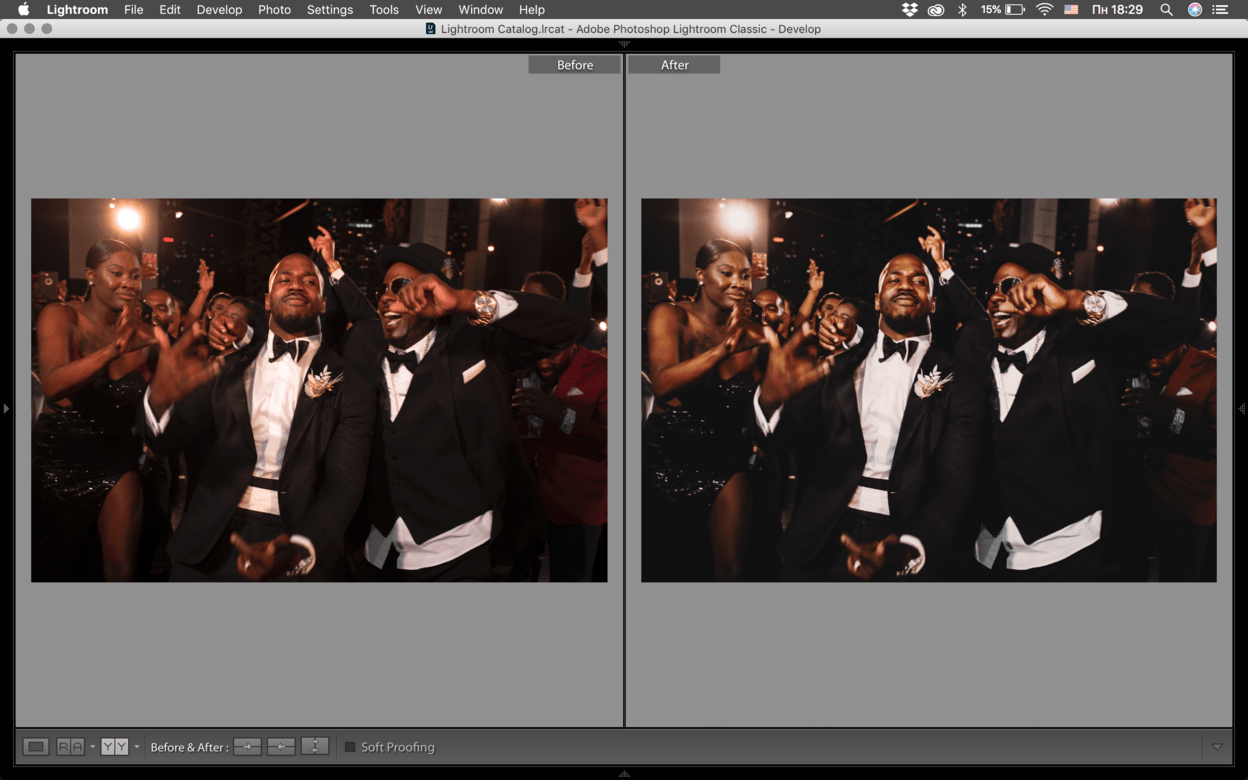Open toolbar content menu triangle
This screenshot has width=1248, height=780.
click(x=1216, y=747)
